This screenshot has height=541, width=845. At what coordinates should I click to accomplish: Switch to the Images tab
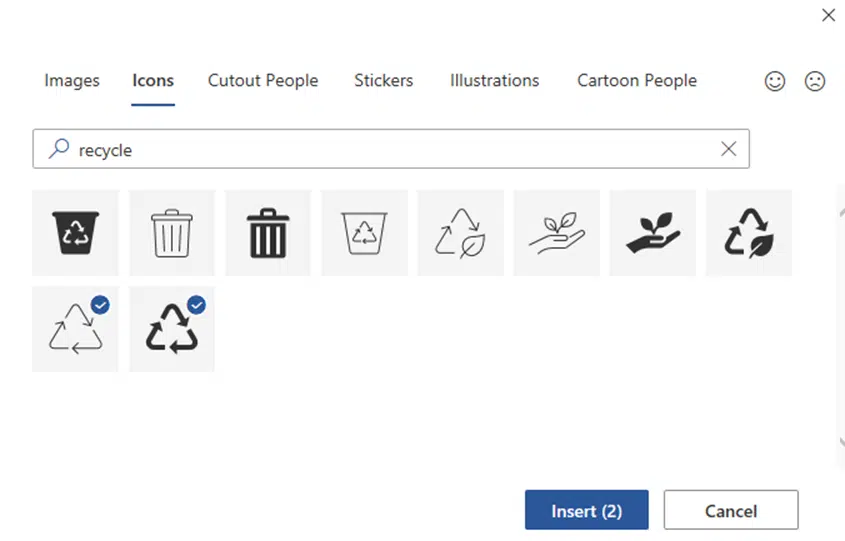72,80
